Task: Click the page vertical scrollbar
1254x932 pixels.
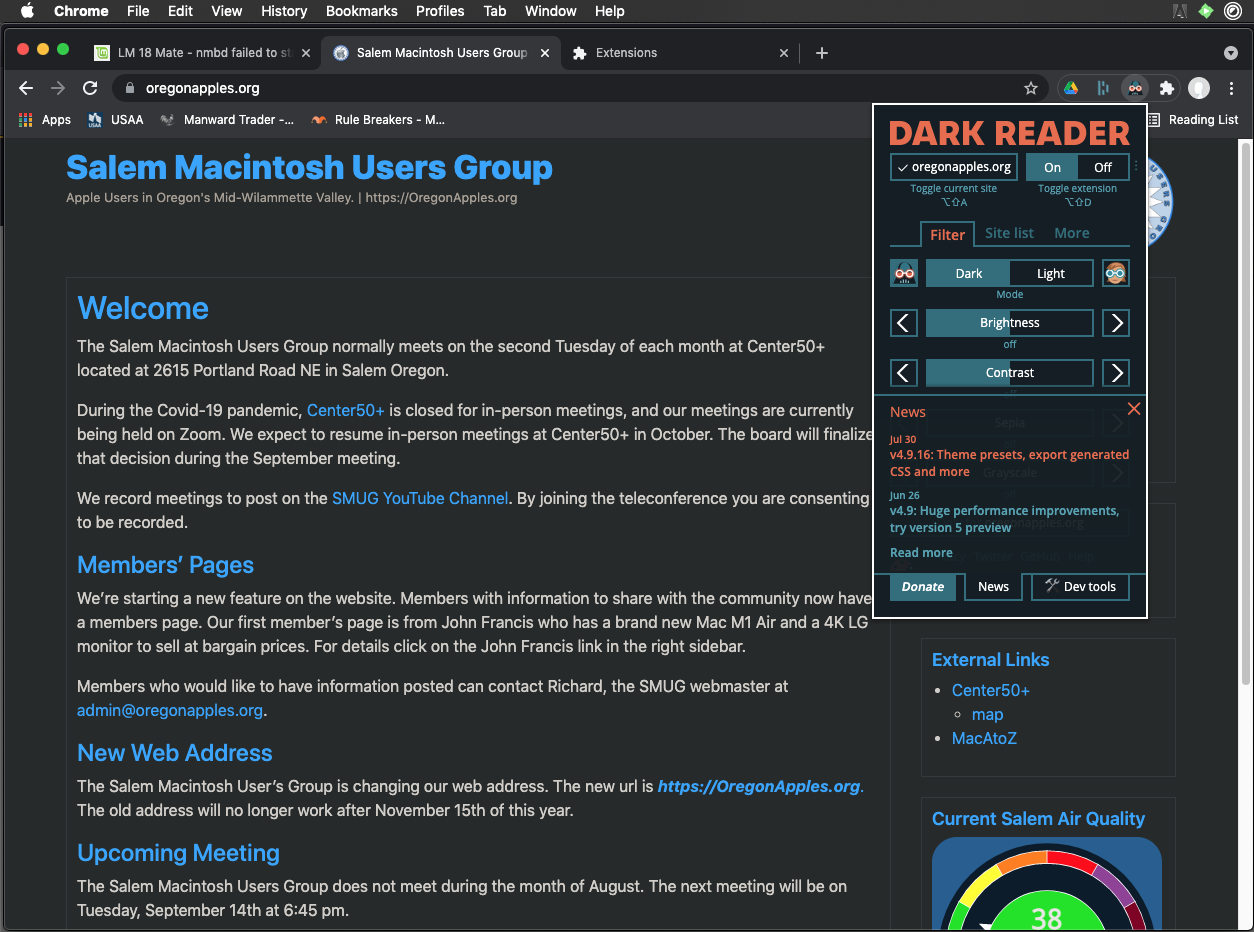Action: tap(1245, 414)
